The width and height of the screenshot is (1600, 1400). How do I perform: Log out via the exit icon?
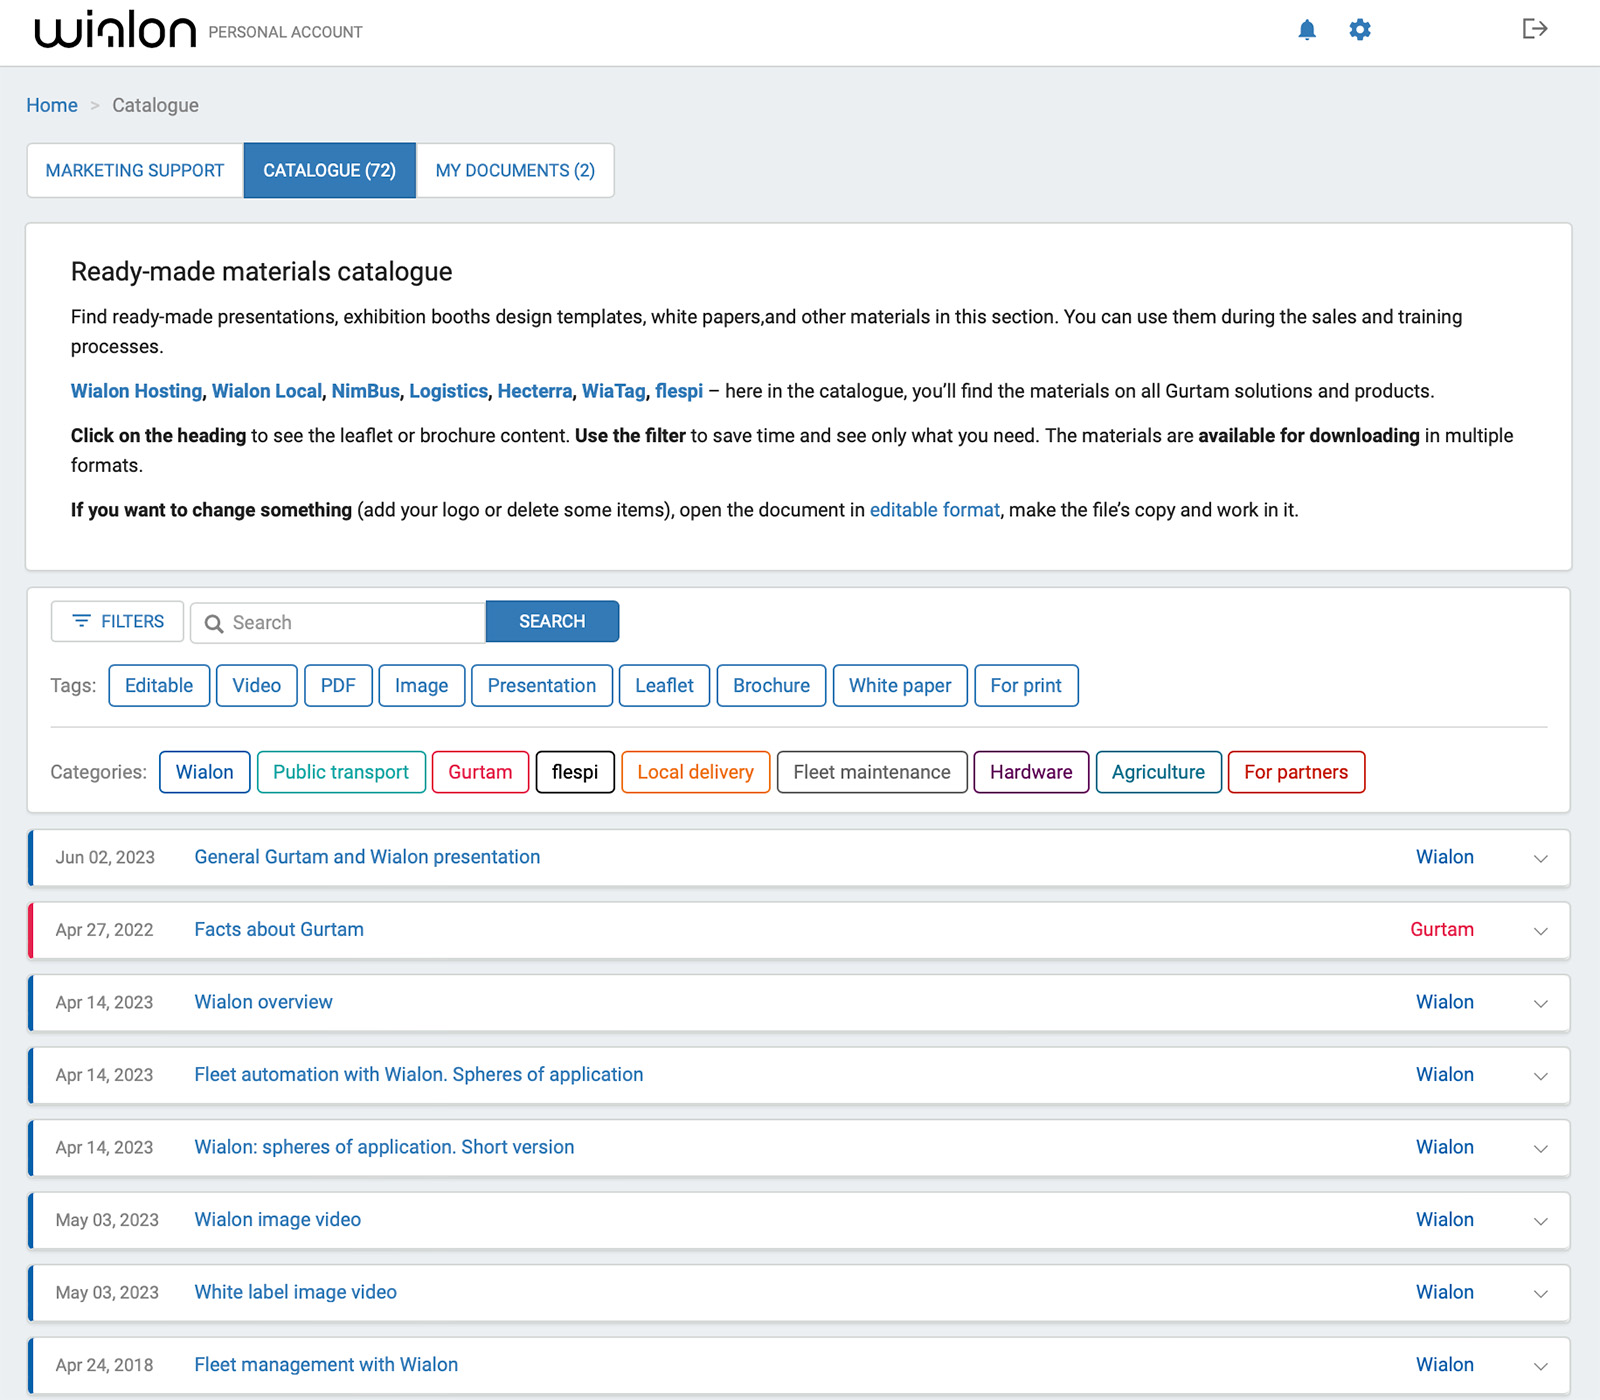1533,30
